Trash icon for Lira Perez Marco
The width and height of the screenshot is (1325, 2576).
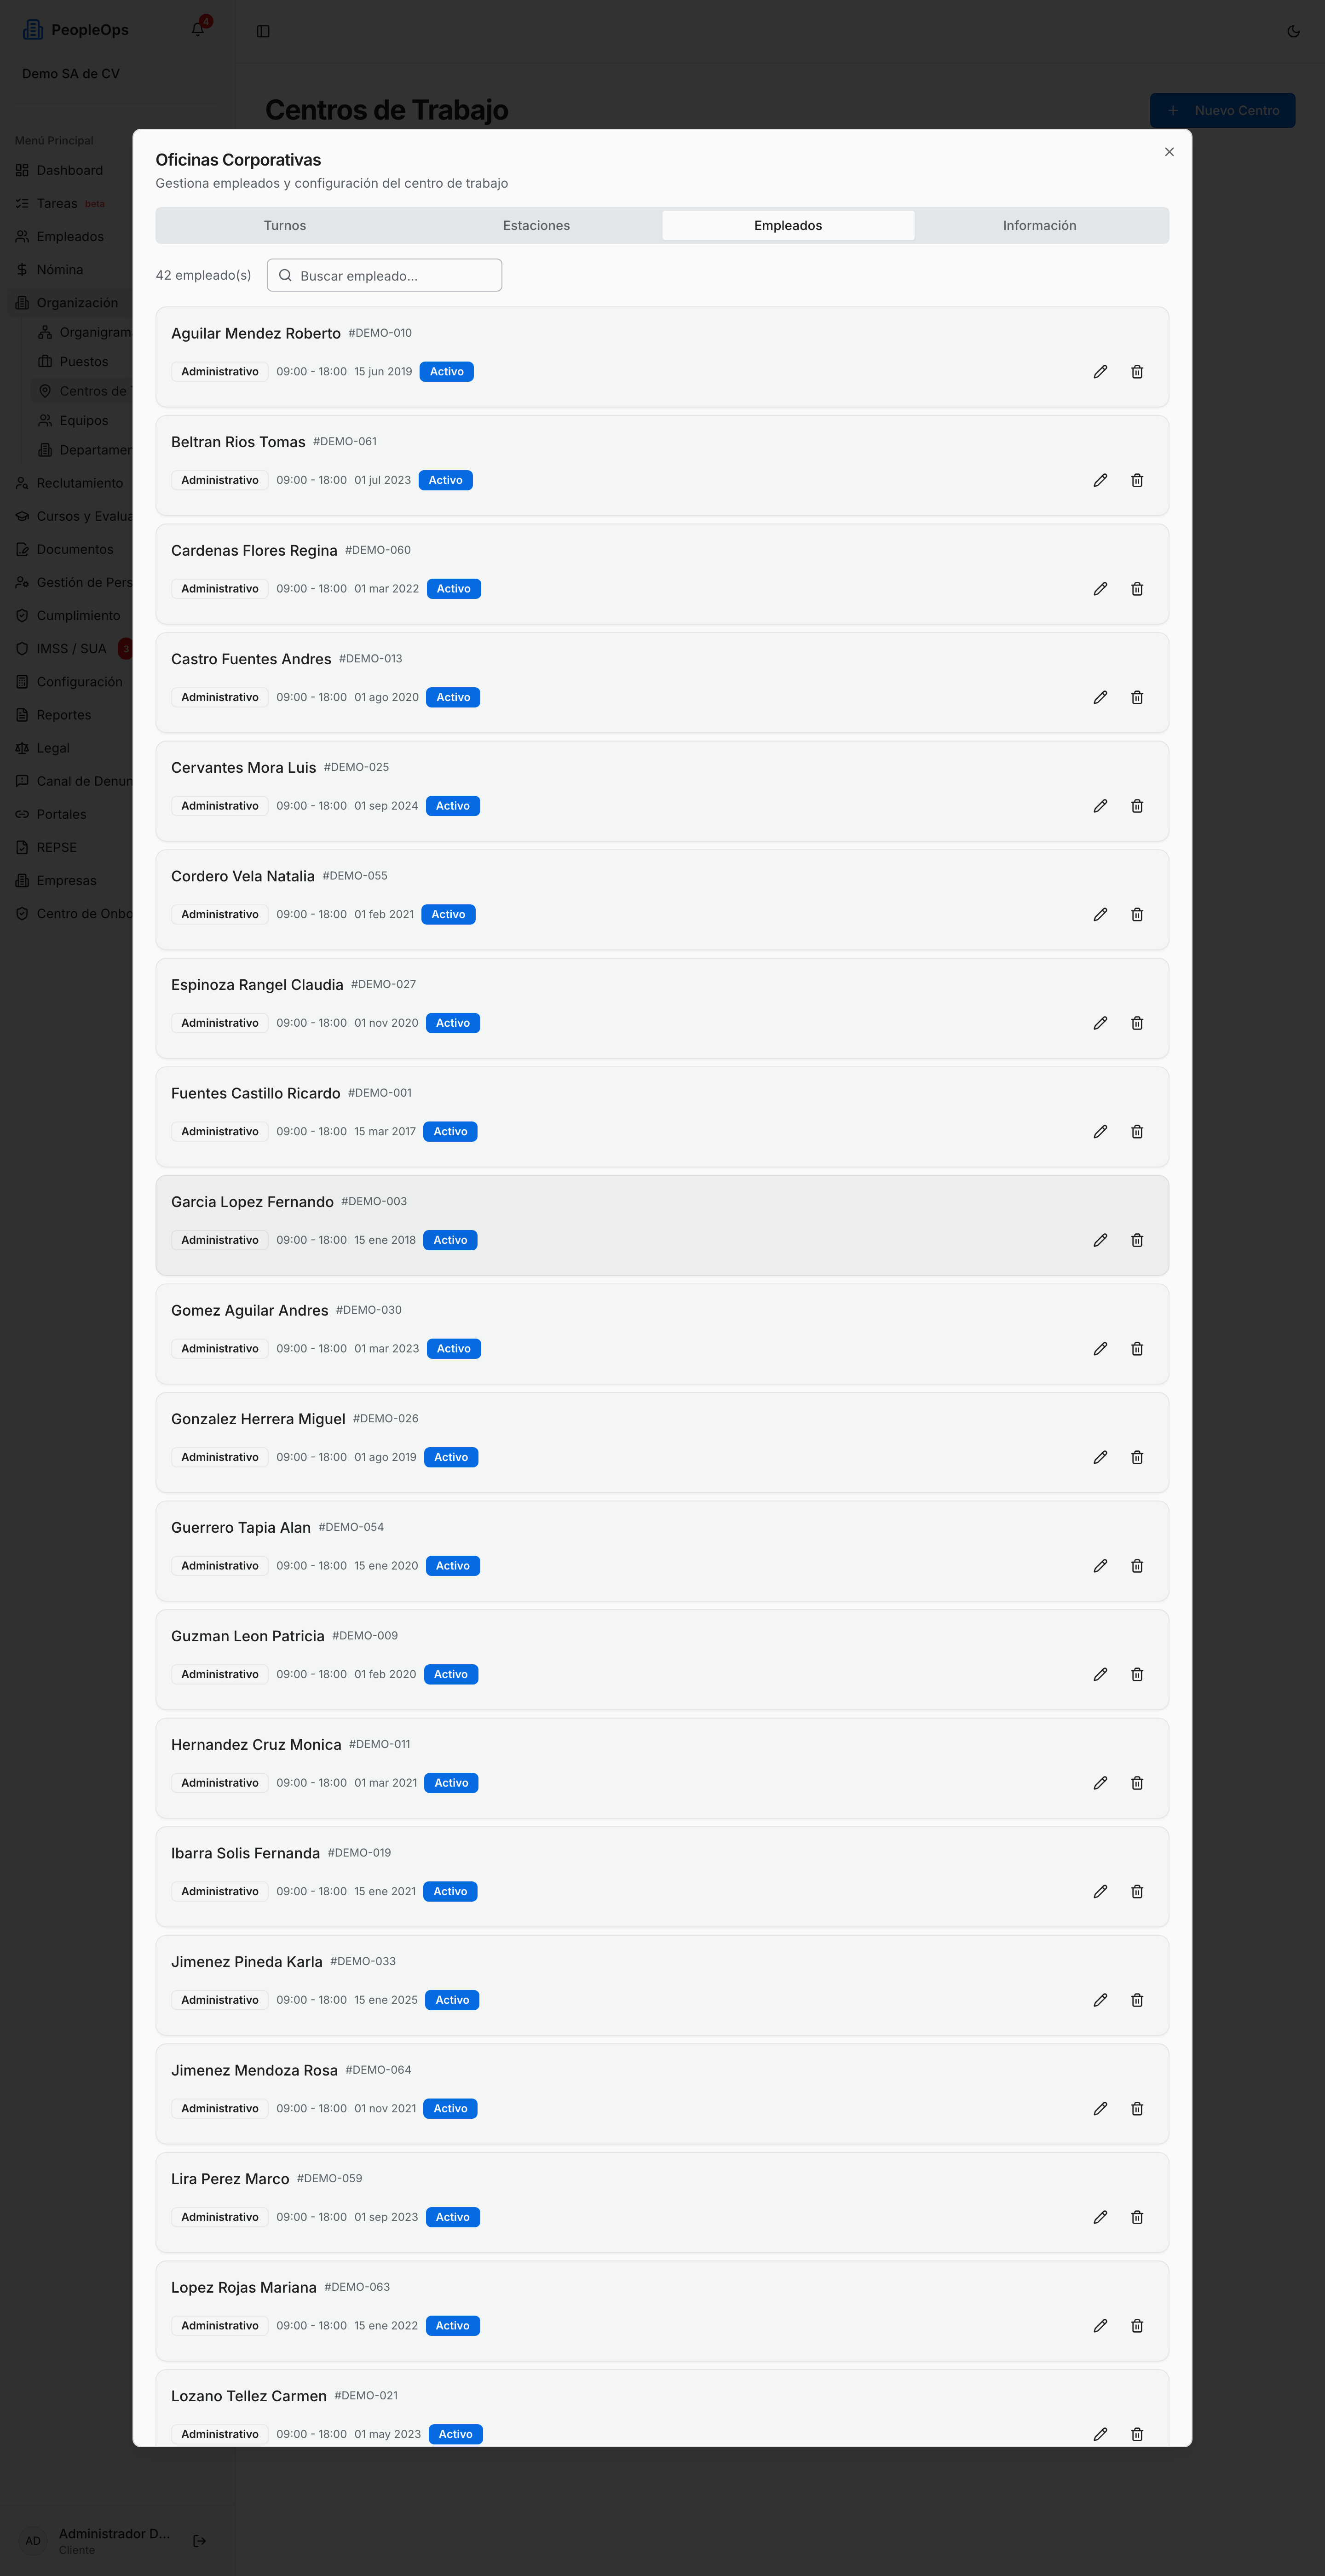coord(1137,2217)
